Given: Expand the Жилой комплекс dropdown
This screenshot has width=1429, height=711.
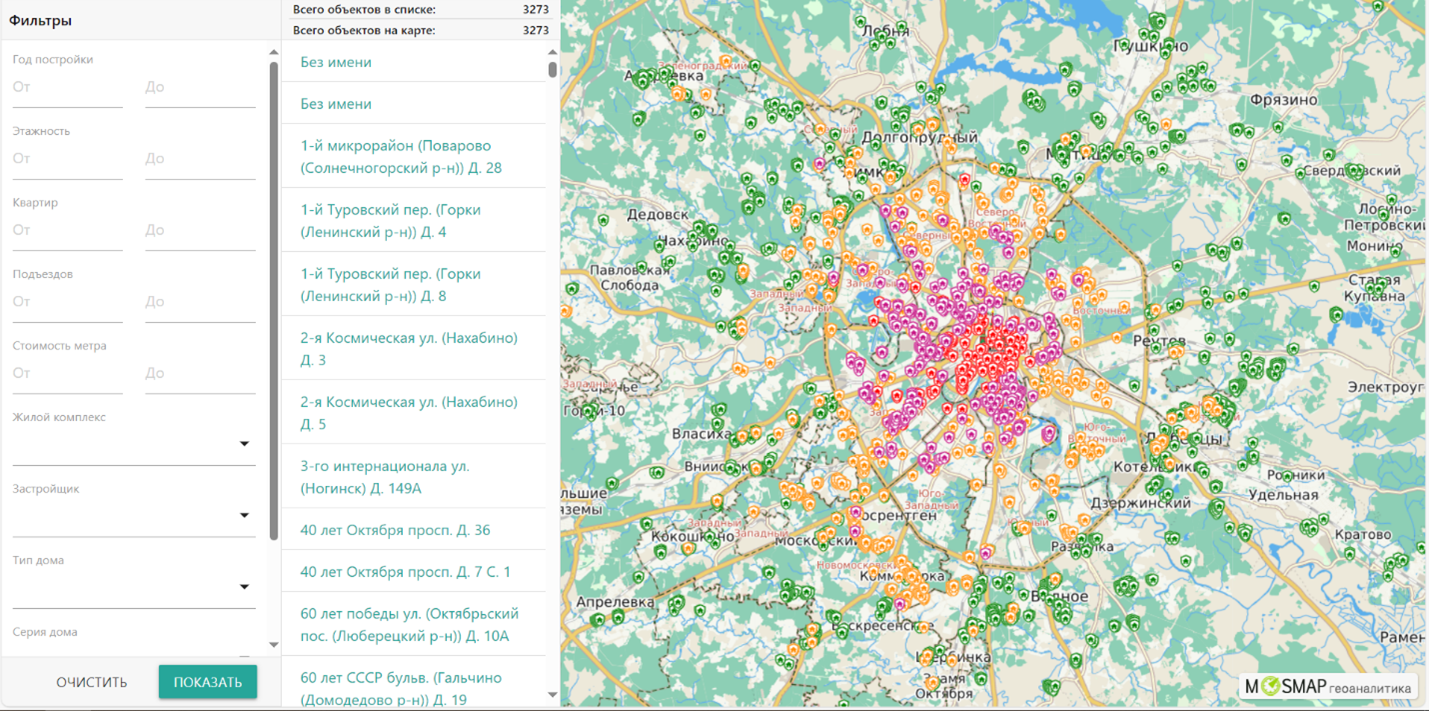Looking at the screenshot, I should click(244, 444).
